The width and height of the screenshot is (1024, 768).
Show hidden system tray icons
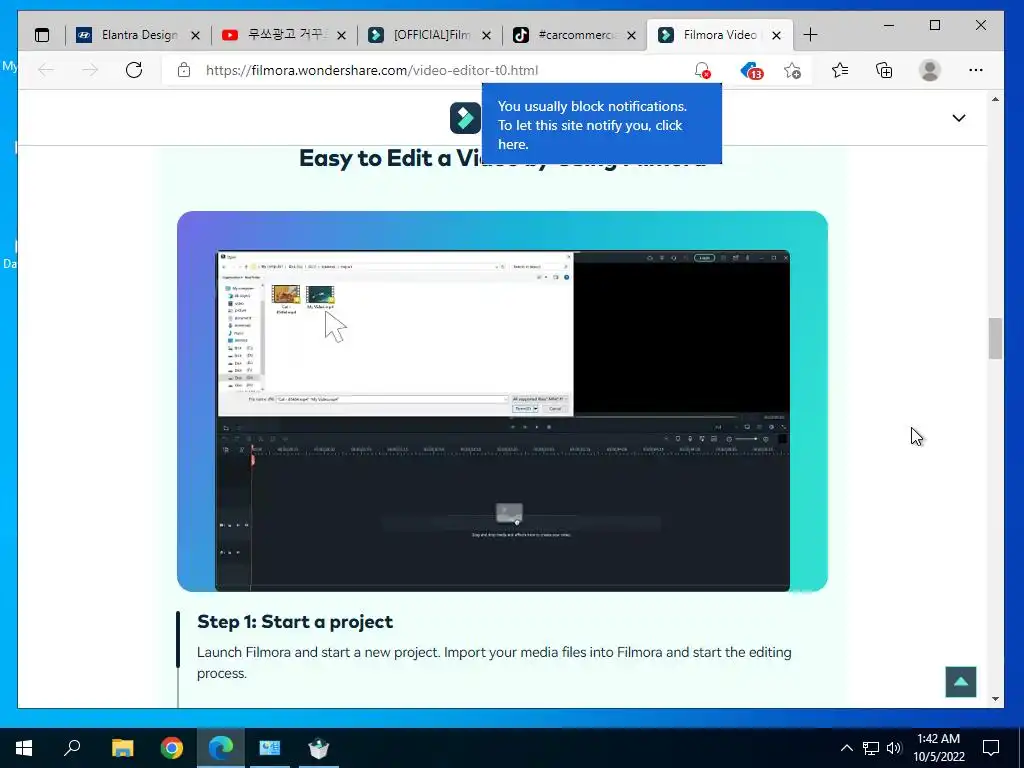[846, 748]
